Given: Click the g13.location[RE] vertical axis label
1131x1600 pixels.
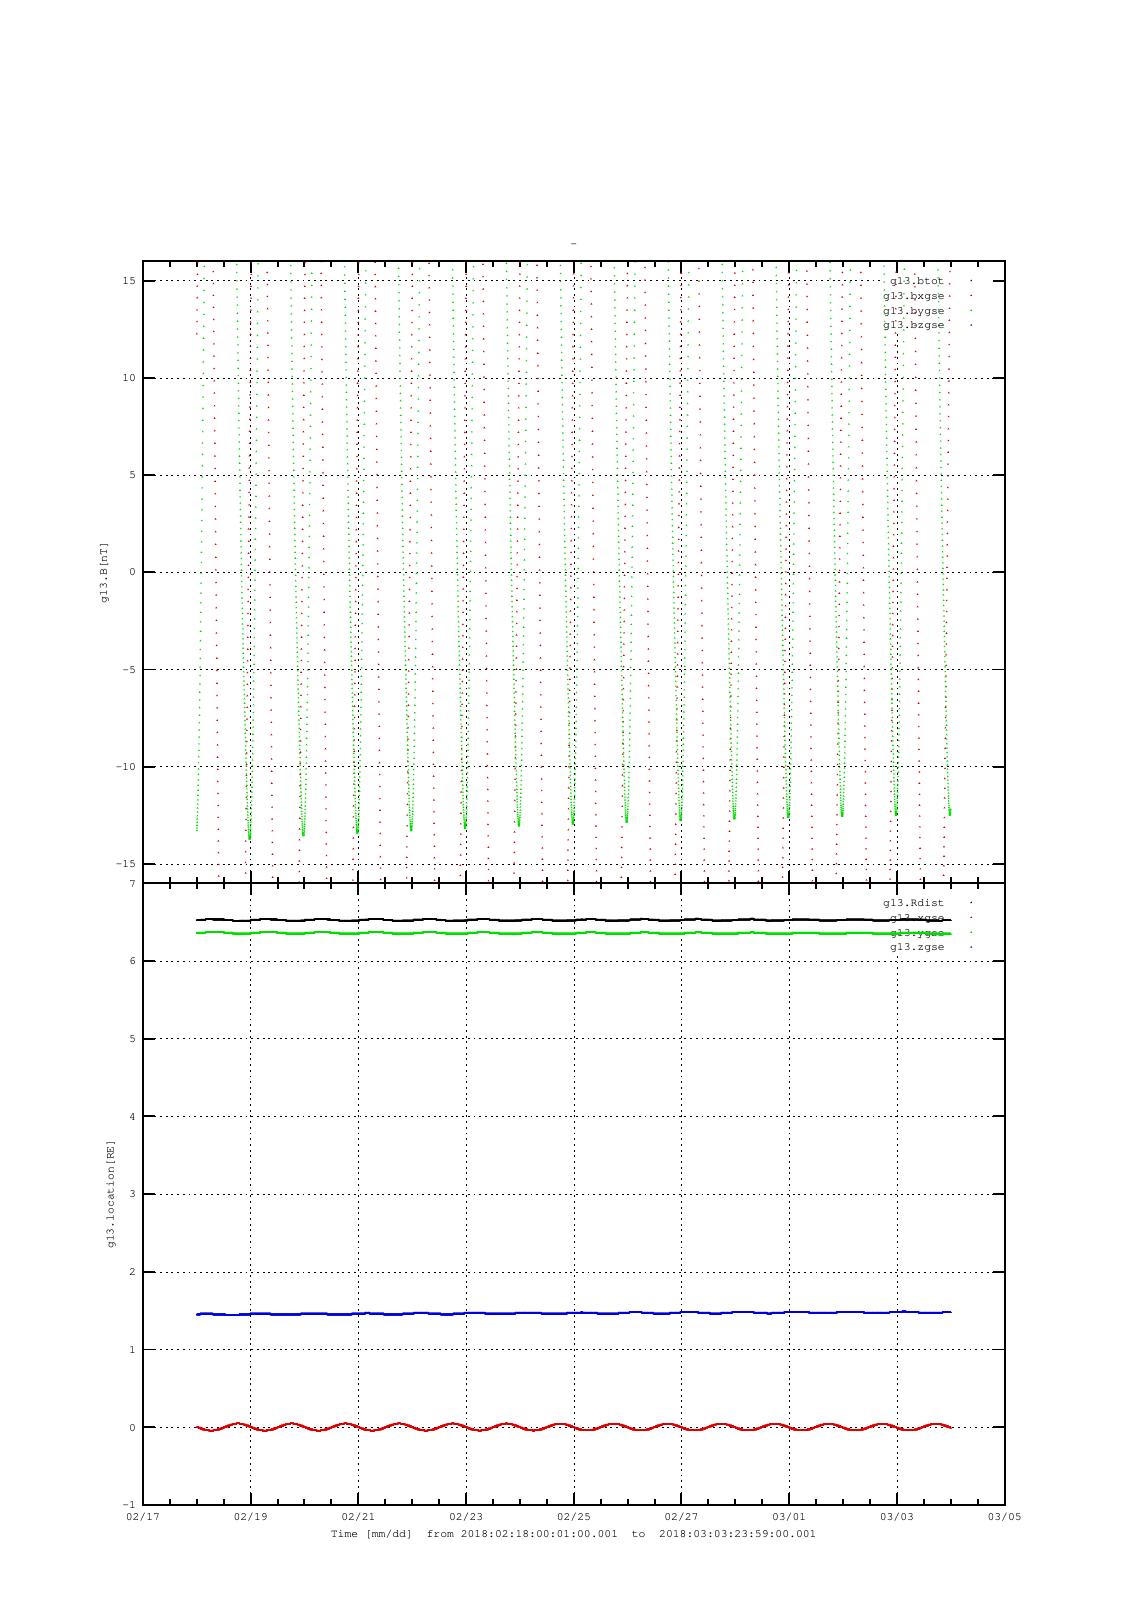Looking at the screenshot, I should pos(111,1194).
